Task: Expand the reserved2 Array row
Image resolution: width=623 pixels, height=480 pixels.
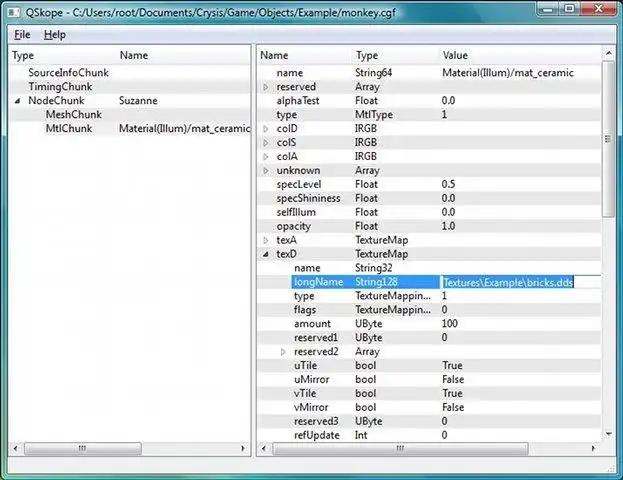Action: point(283,352)
